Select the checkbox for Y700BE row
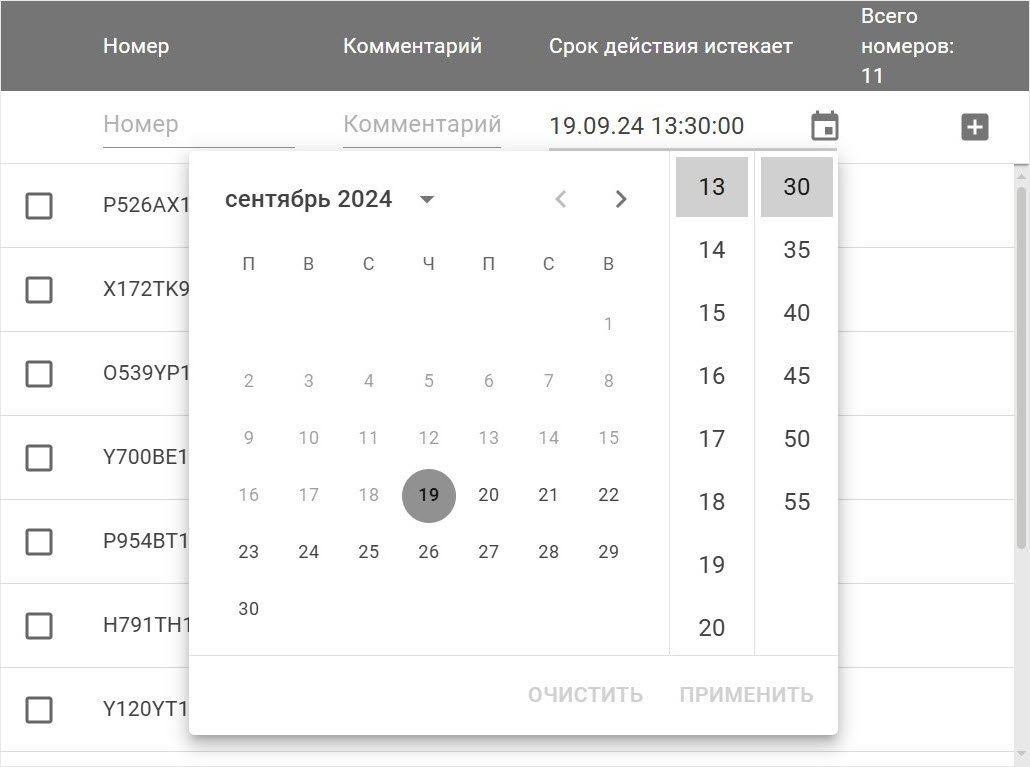 click(x=39, y=458)
